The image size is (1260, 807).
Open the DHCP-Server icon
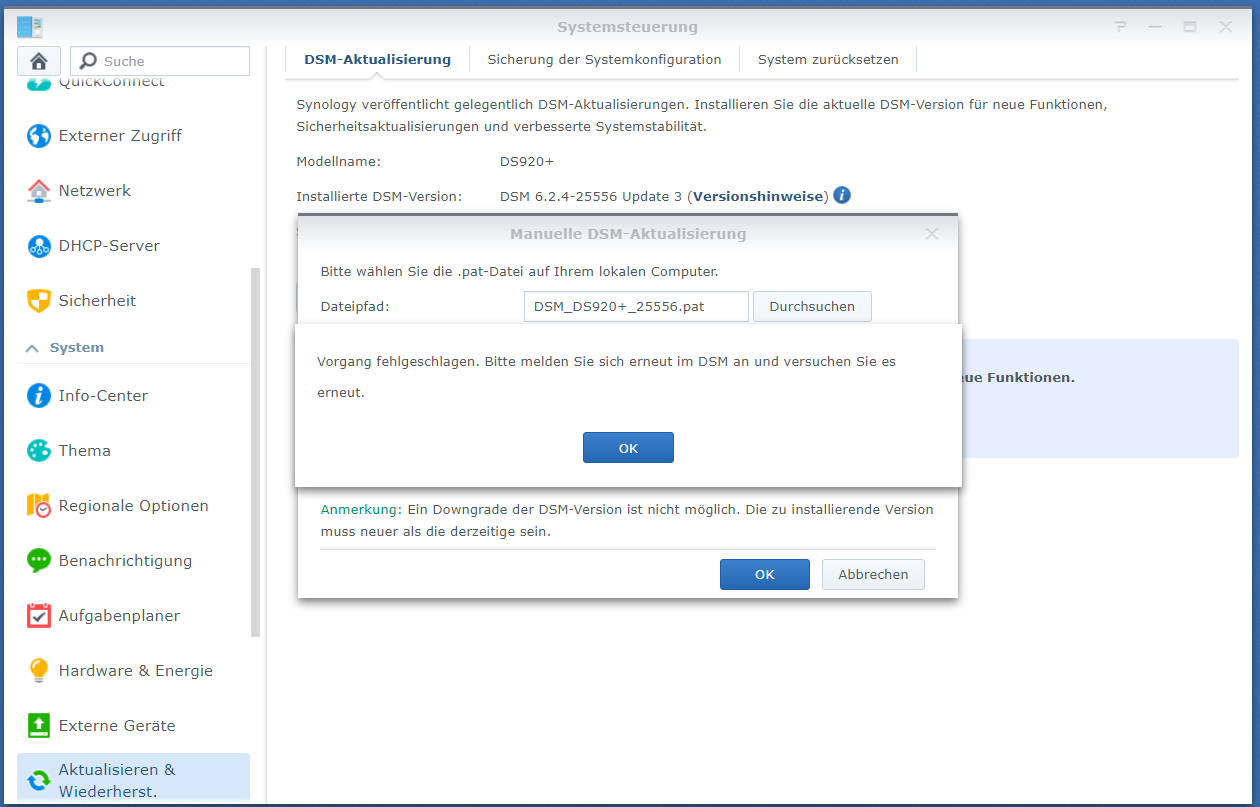39,246
